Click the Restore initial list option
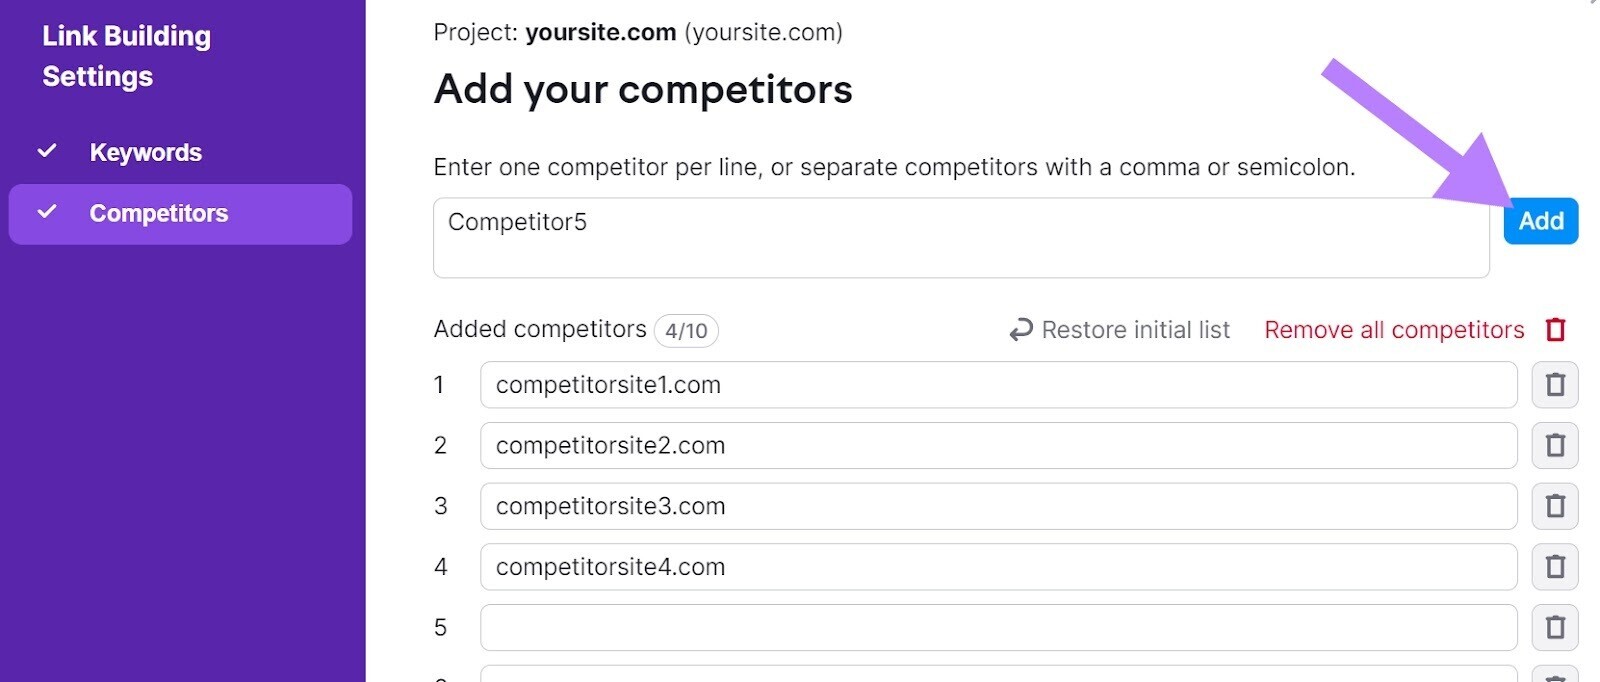1600x682 pixels. 1135,329
